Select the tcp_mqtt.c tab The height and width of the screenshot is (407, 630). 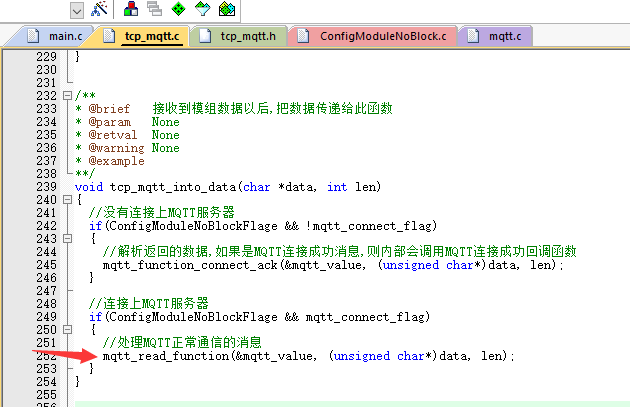pyautogui.click(x=141, y=36)
